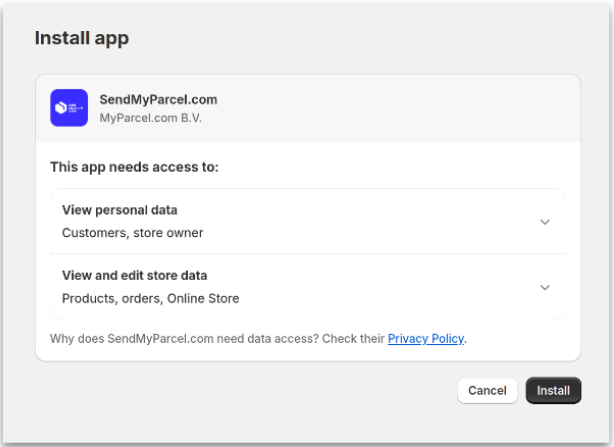Select "View and edit store data" title
Viewport: 614px width, 447px height.
135,275
